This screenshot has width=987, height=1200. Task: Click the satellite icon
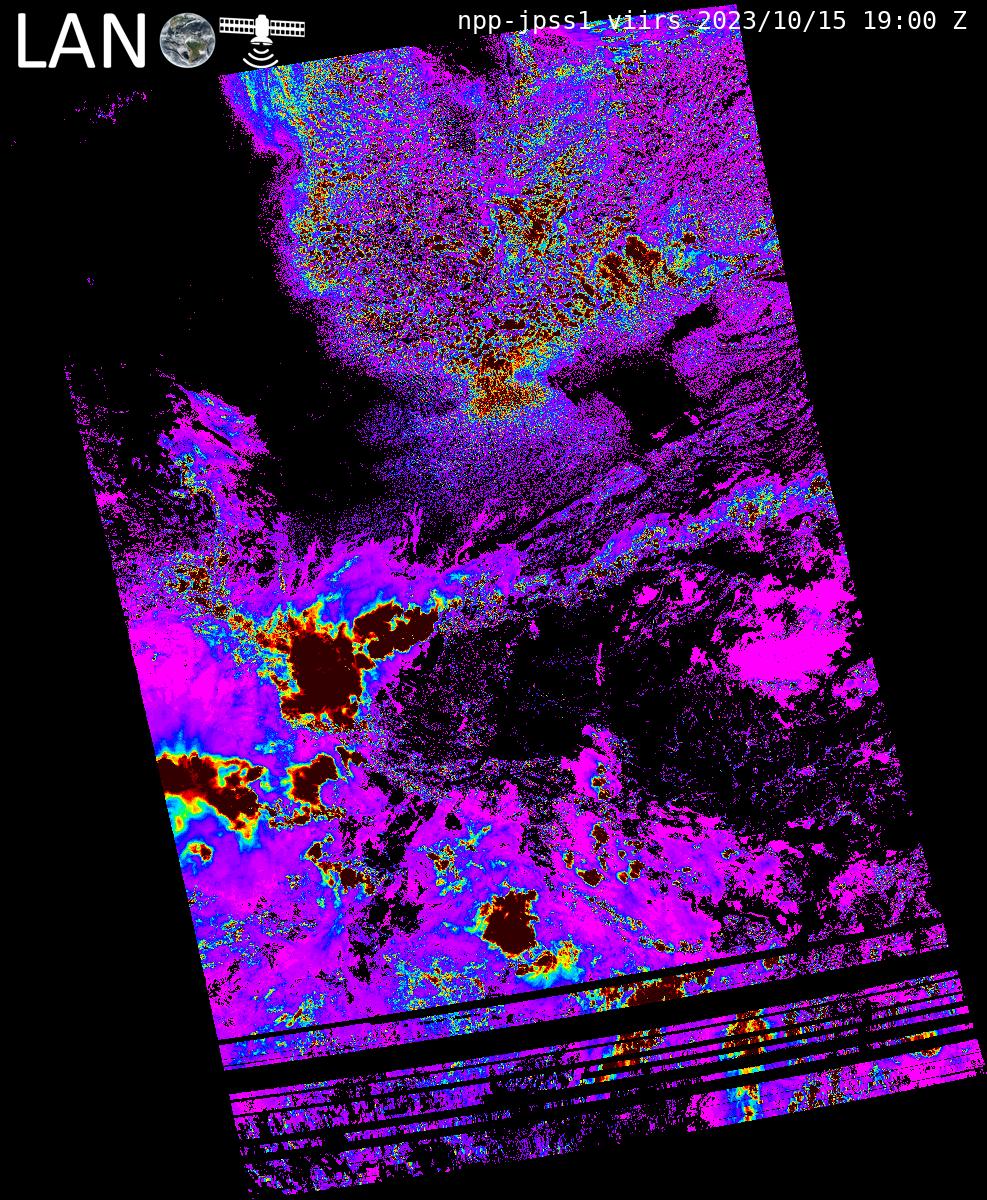point(262,41)
